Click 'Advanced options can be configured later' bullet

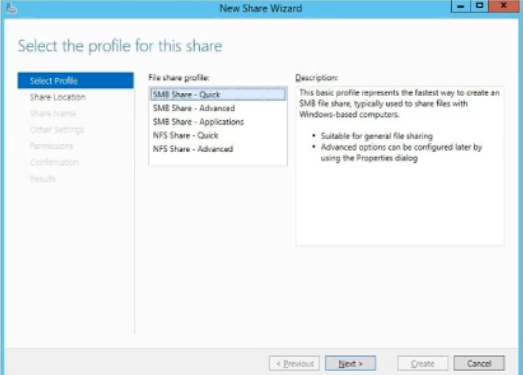401,152
